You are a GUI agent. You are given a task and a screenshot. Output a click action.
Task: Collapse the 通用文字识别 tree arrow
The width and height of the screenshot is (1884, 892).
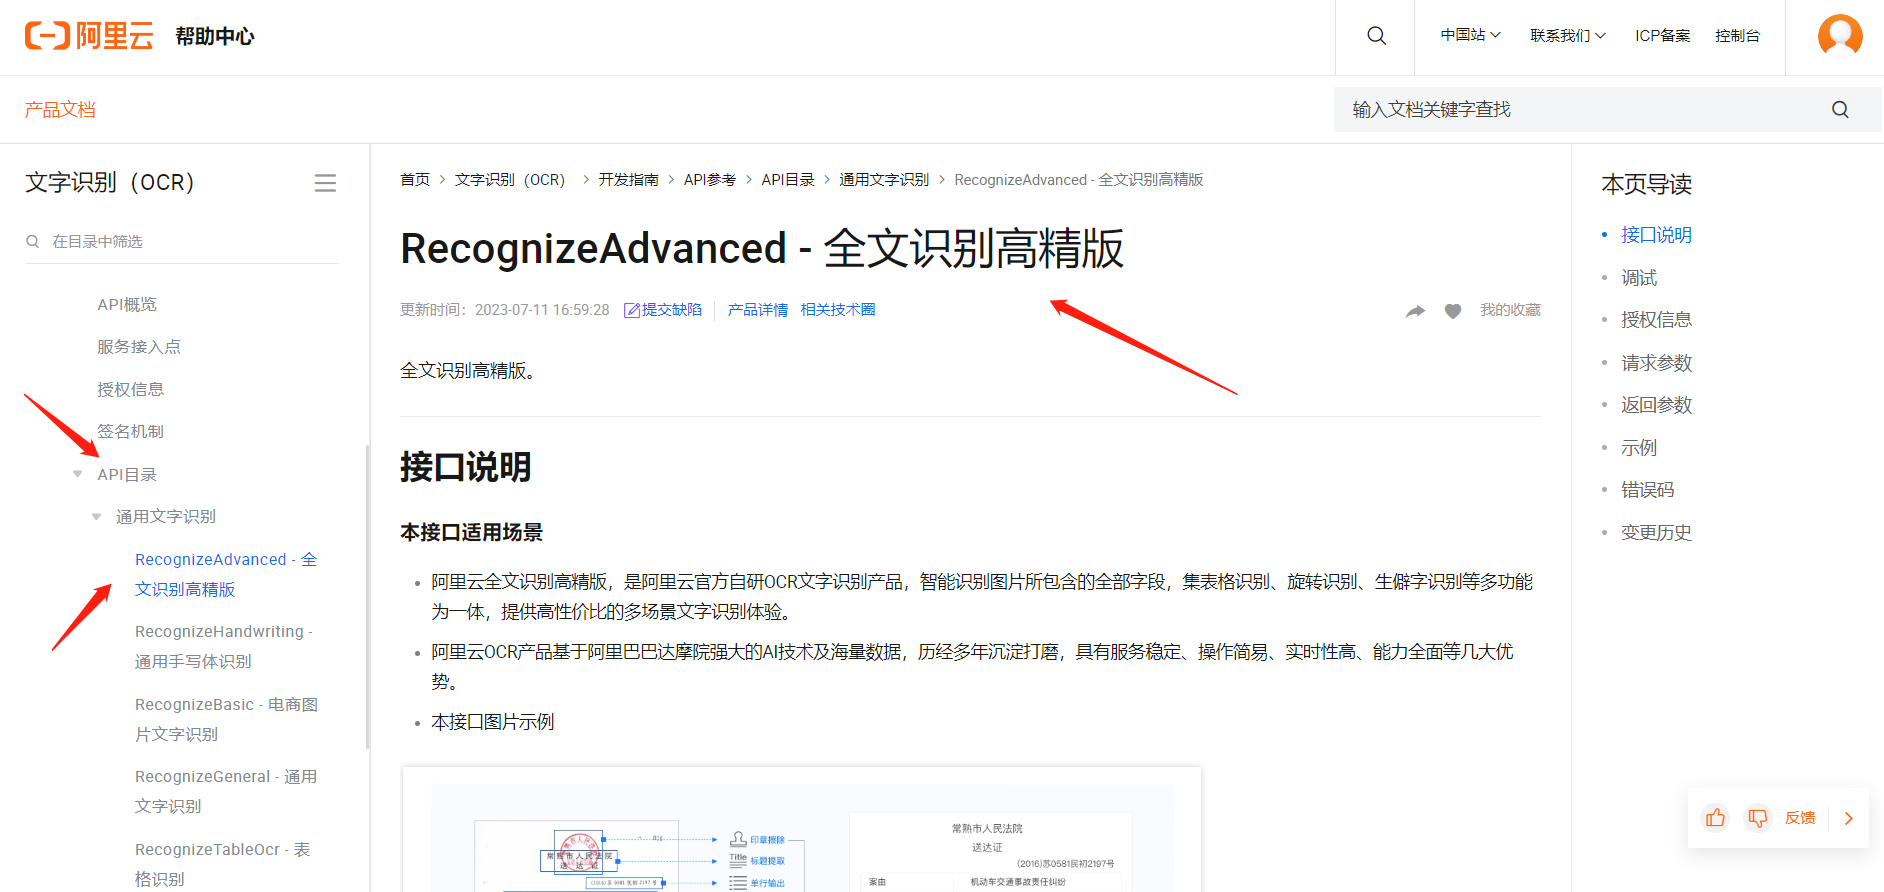[97, 517]
